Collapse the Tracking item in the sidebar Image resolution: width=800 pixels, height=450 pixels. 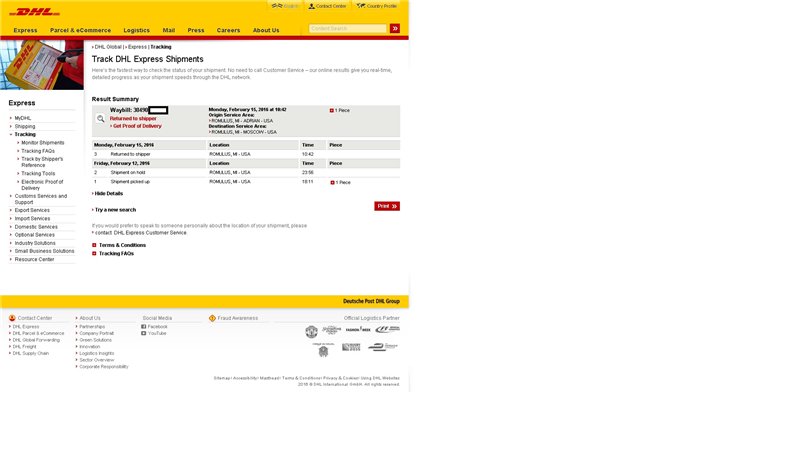(x=24, y=134)
